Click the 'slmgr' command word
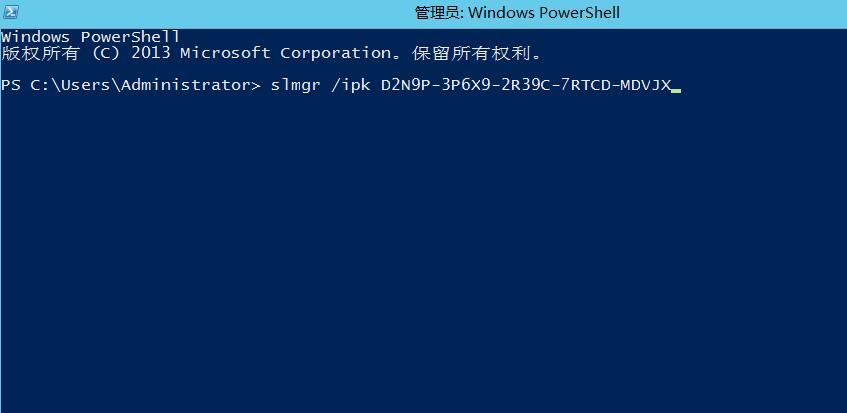The image size is (847, 413). [295, 86]
